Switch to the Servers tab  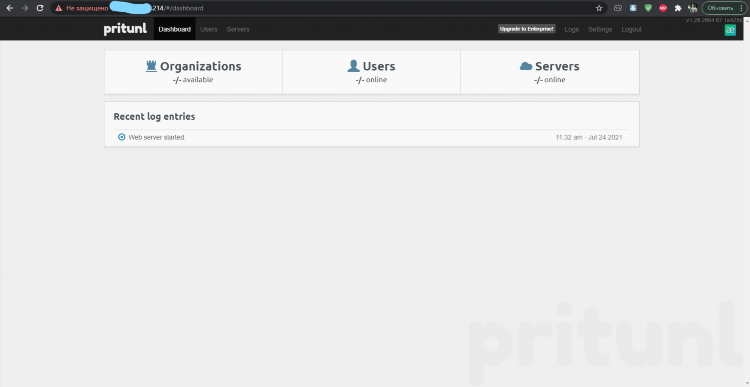click(x=238, y=29)
